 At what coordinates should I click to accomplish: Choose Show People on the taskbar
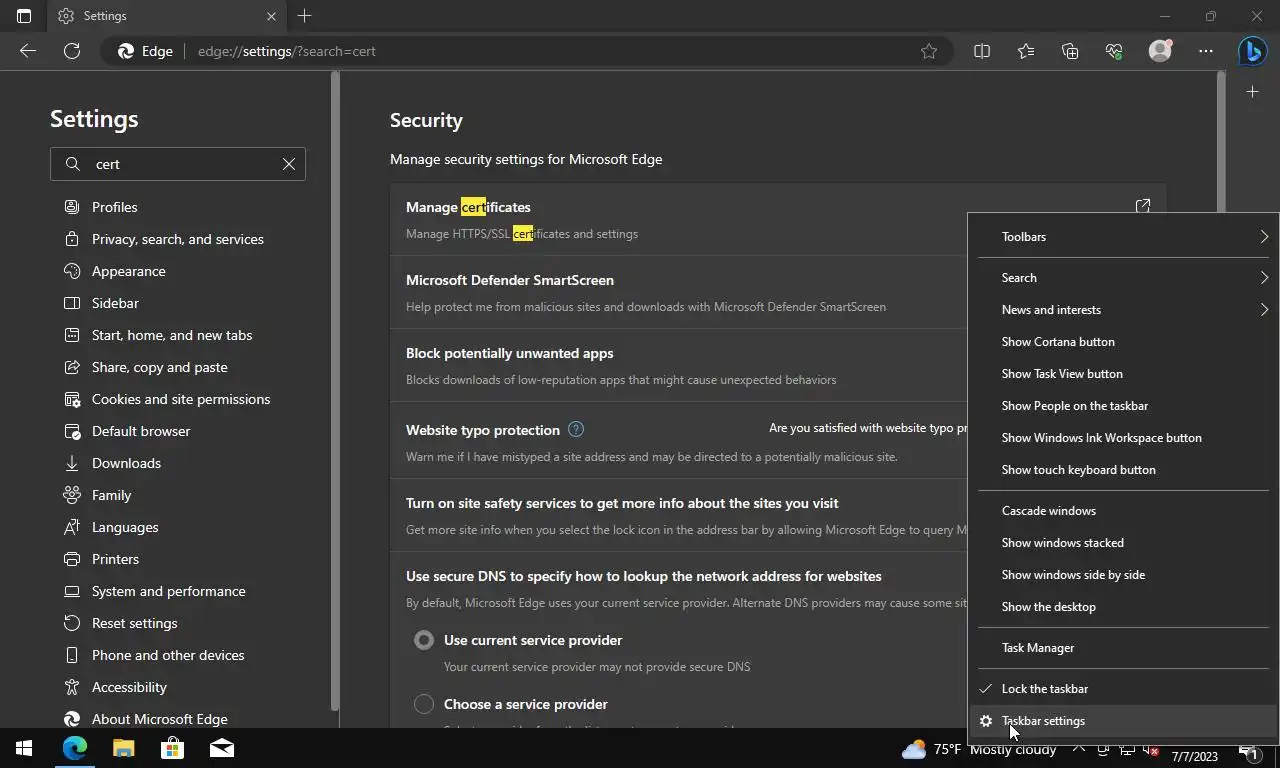point(1123,406)
